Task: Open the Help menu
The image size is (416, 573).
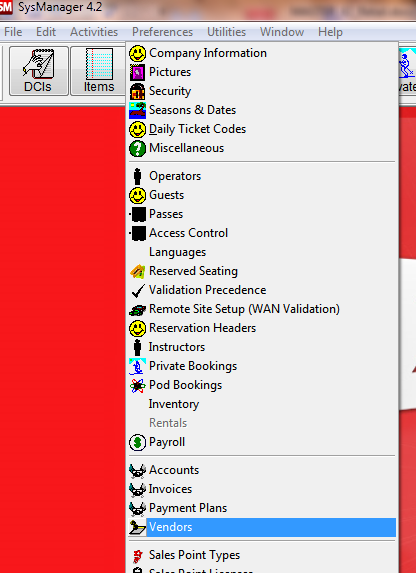Action: [330, 32]
